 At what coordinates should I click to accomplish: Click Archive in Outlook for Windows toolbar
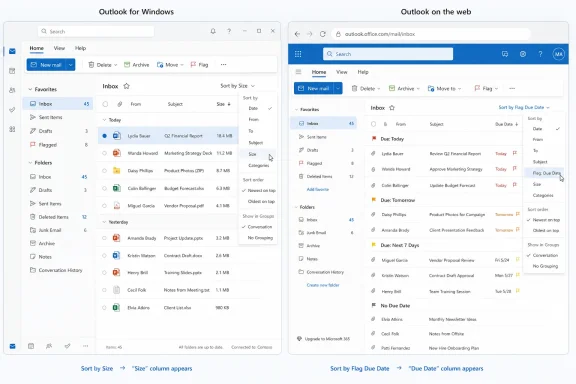pyautogui.click(x=137, y=65)
